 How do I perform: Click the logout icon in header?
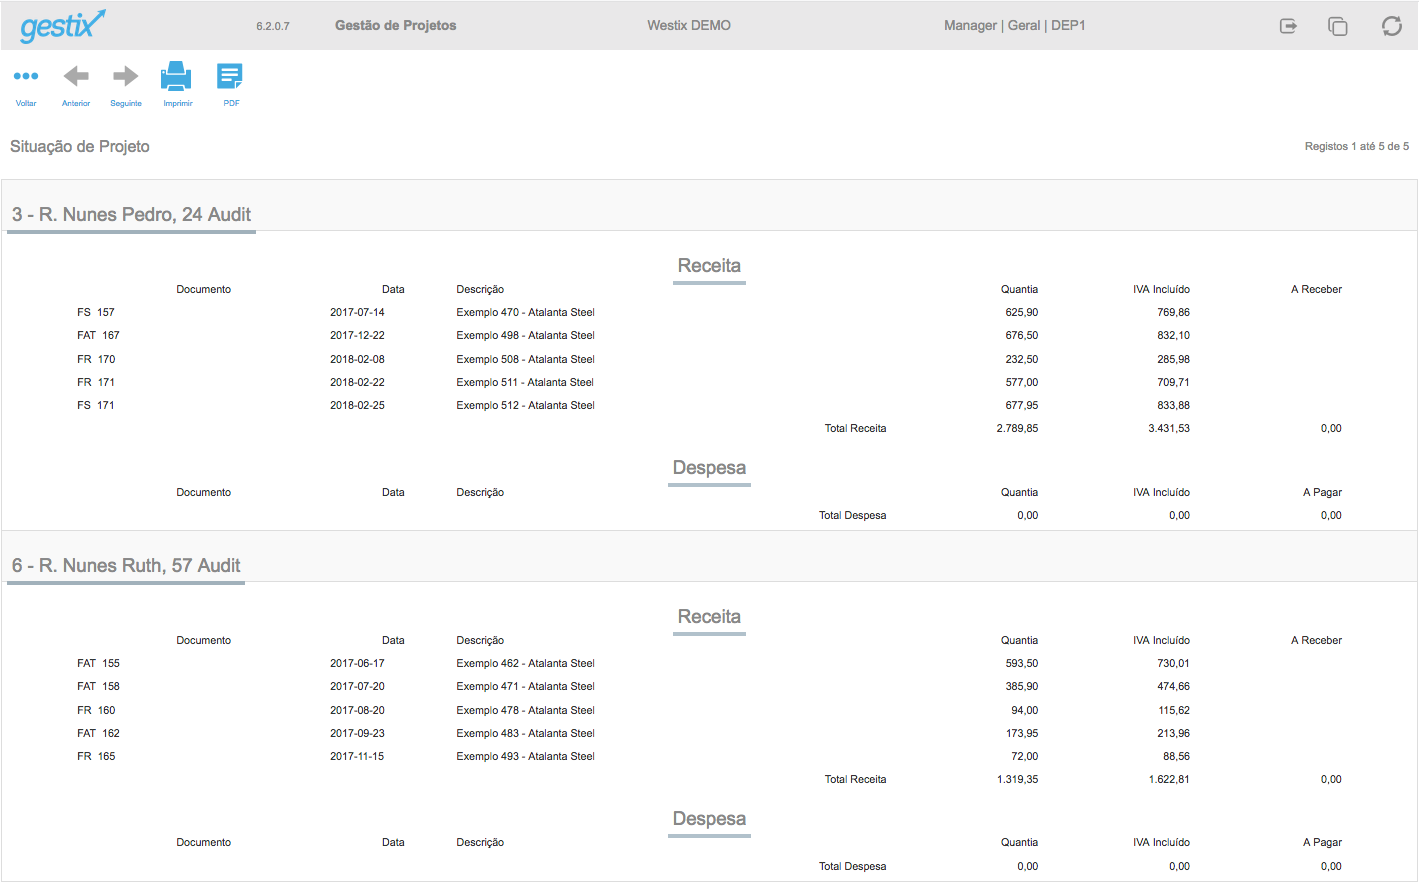[1289, 26]
